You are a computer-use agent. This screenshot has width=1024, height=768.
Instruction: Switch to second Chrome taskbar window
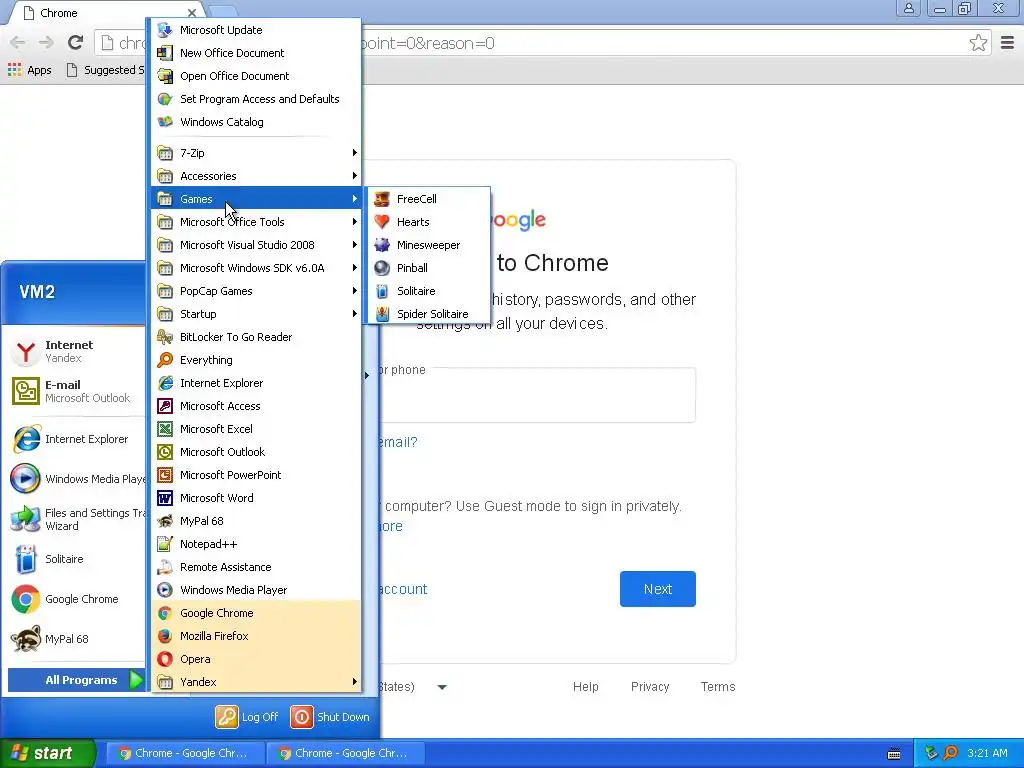[x=345, y=753]
